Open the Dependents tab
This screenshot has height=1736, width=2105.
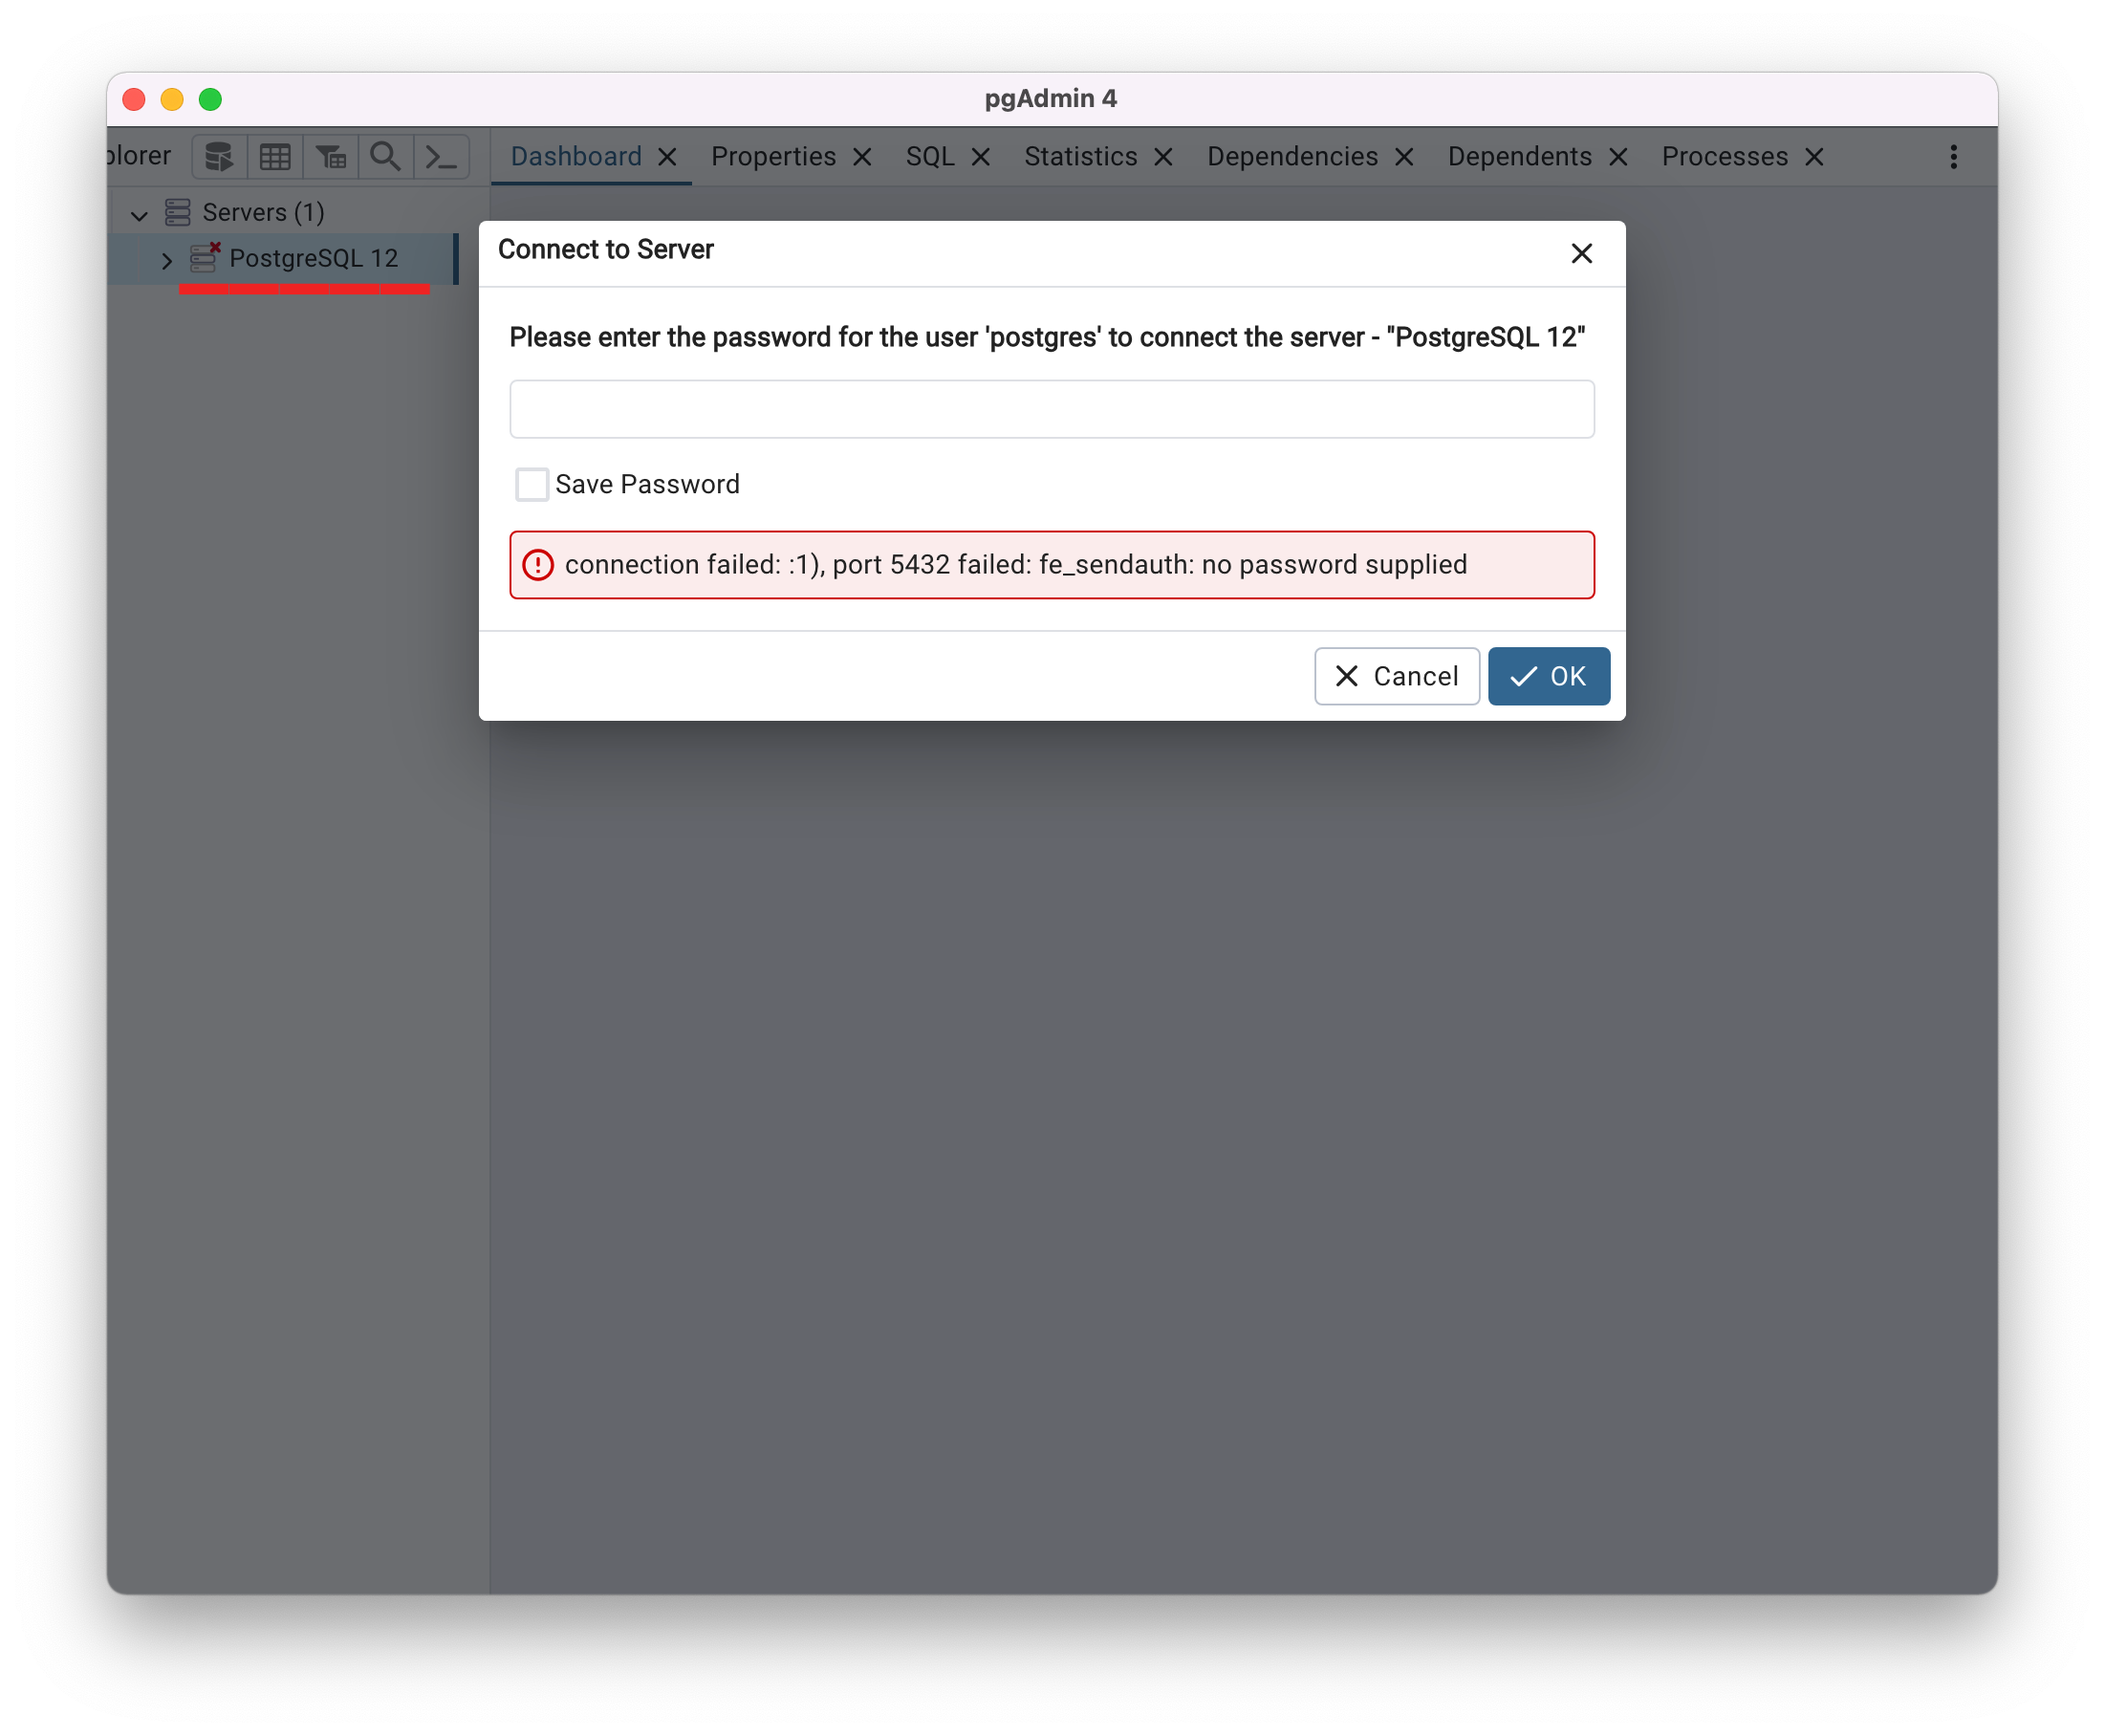(x=1519, y=157)
